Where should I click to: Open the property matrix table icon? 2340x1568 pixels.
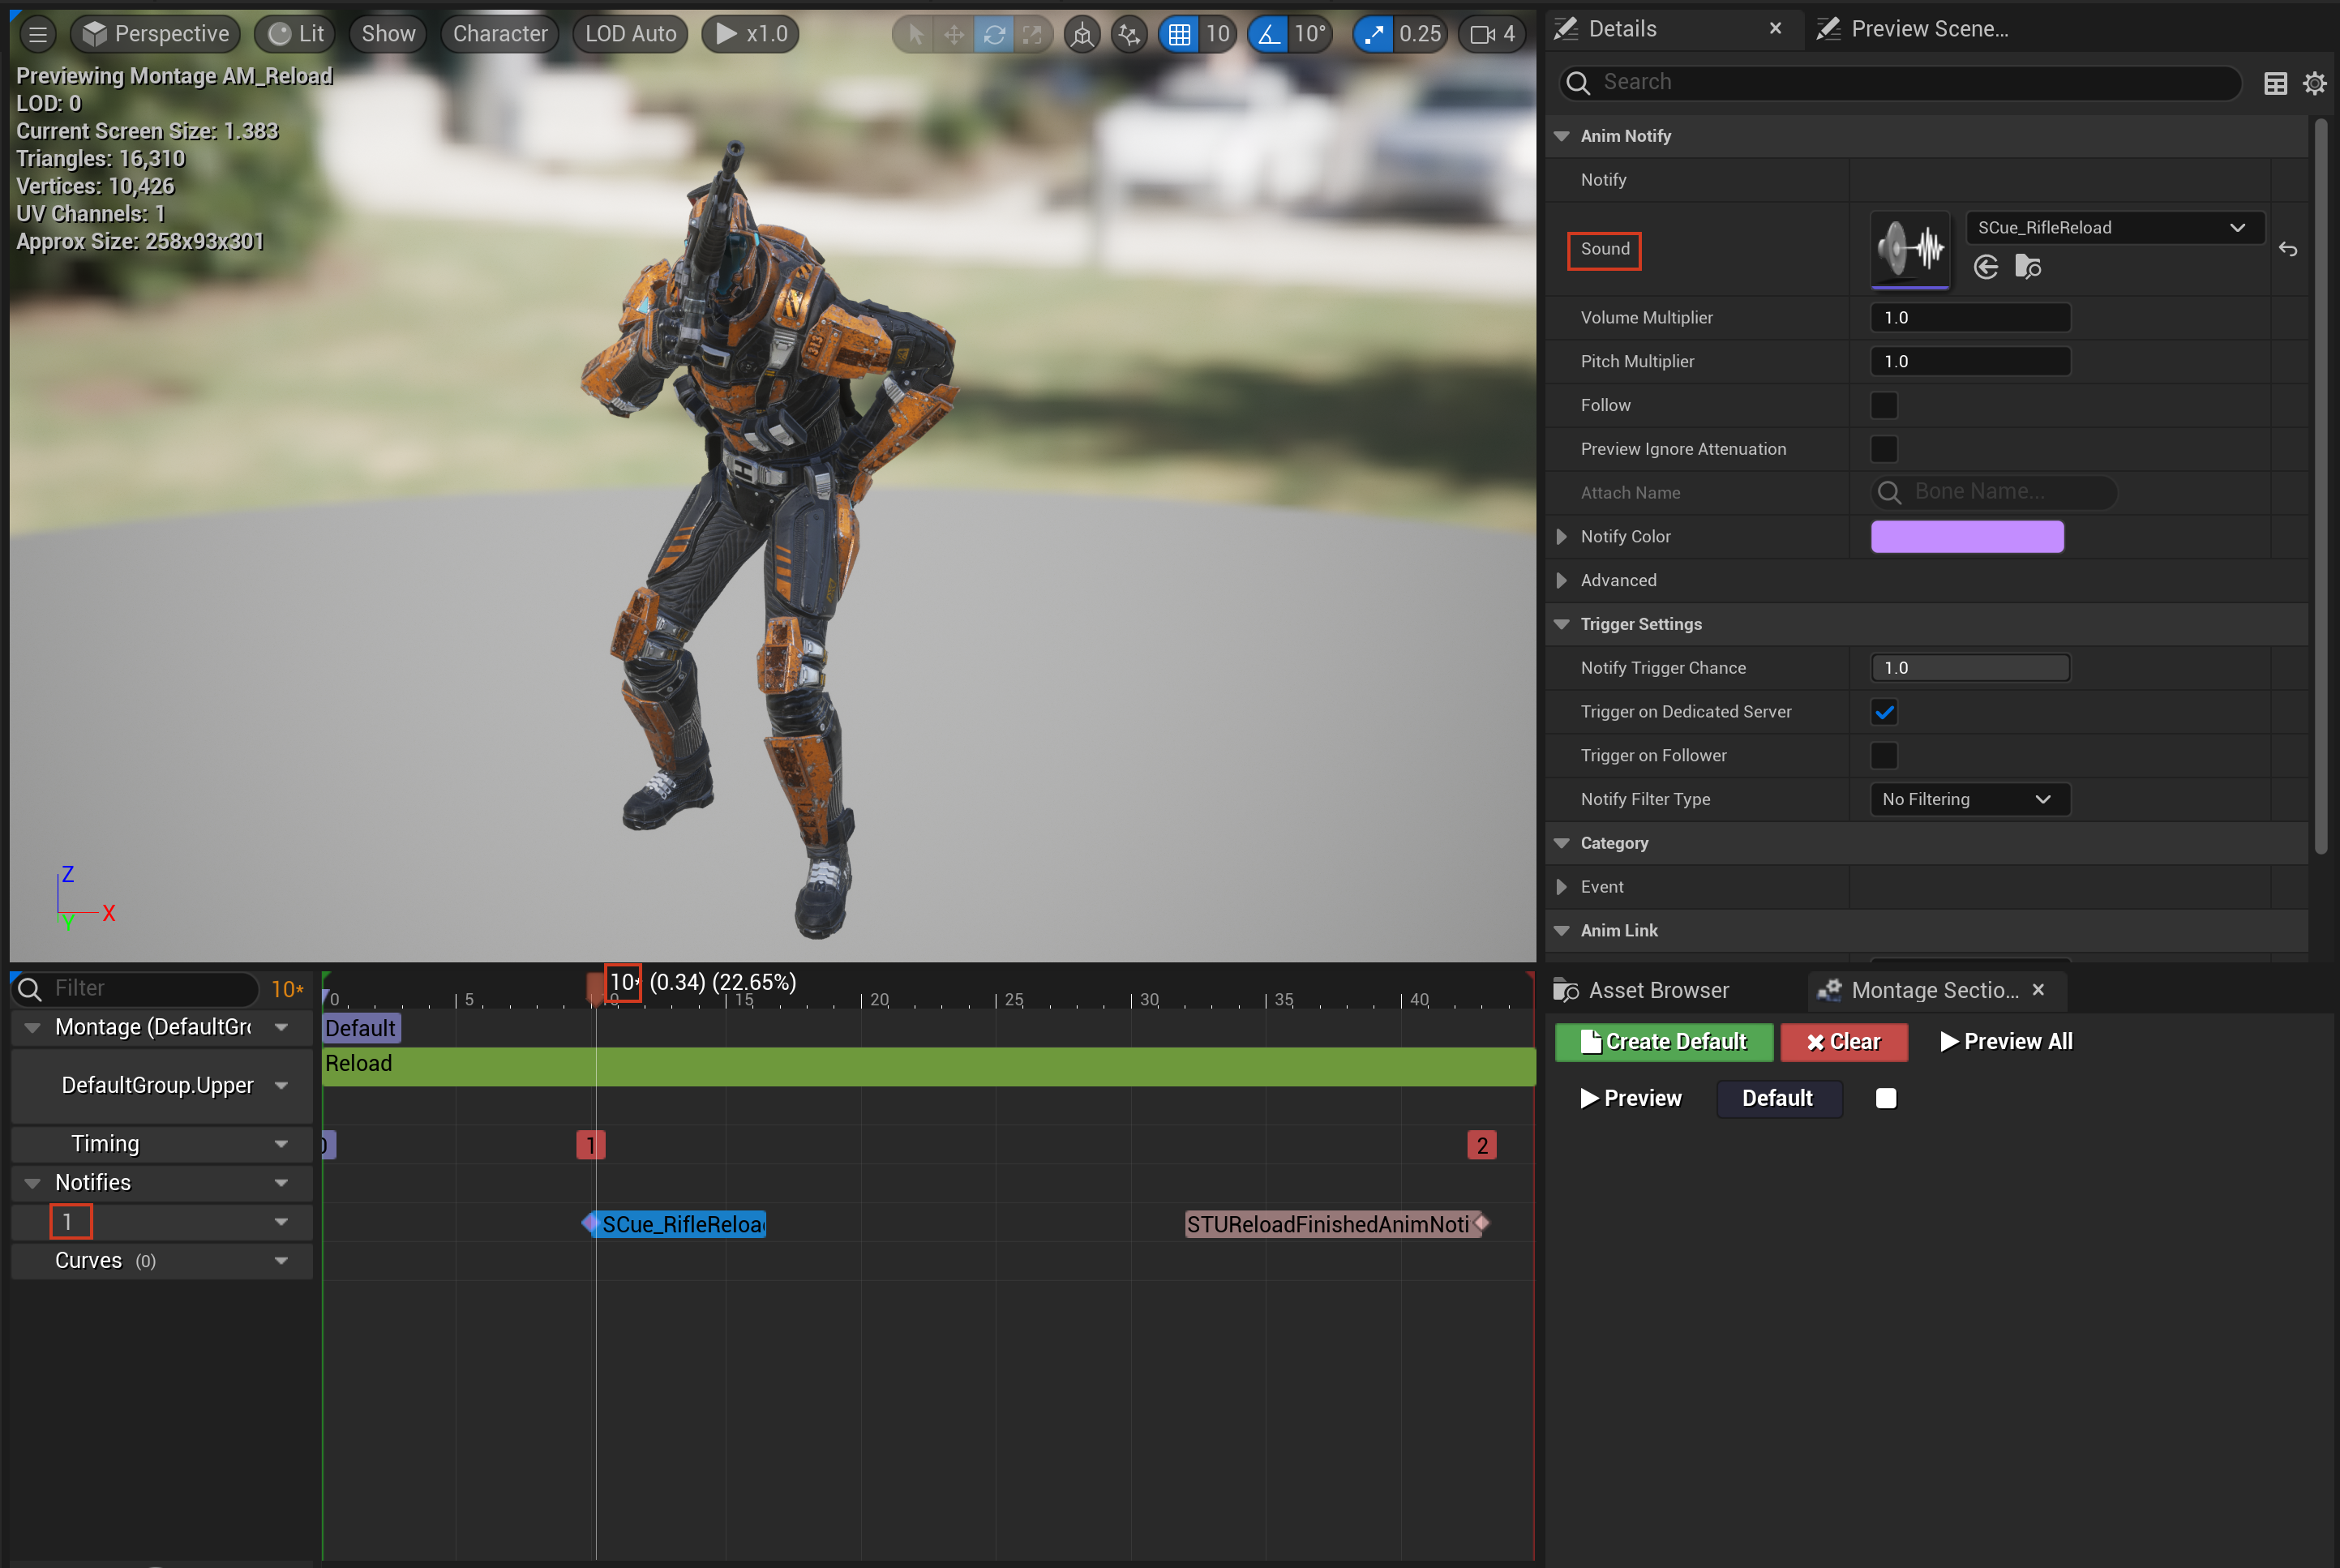pos(2275,84)
